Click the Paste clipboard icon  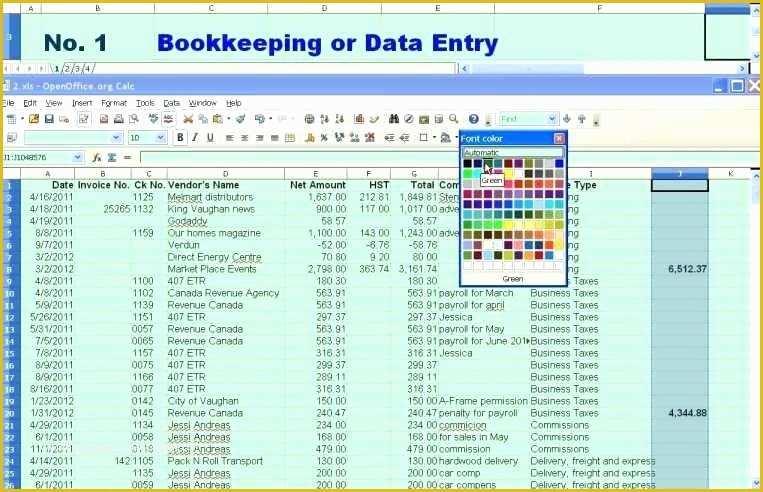point(218,119)
